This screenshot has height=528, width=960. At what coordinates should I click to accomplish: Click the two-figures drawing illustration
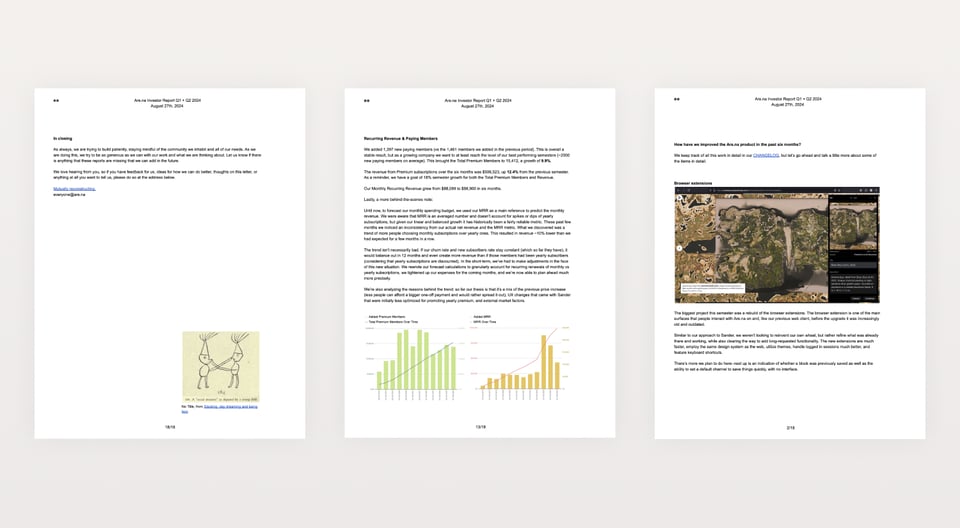click(220, 365)
